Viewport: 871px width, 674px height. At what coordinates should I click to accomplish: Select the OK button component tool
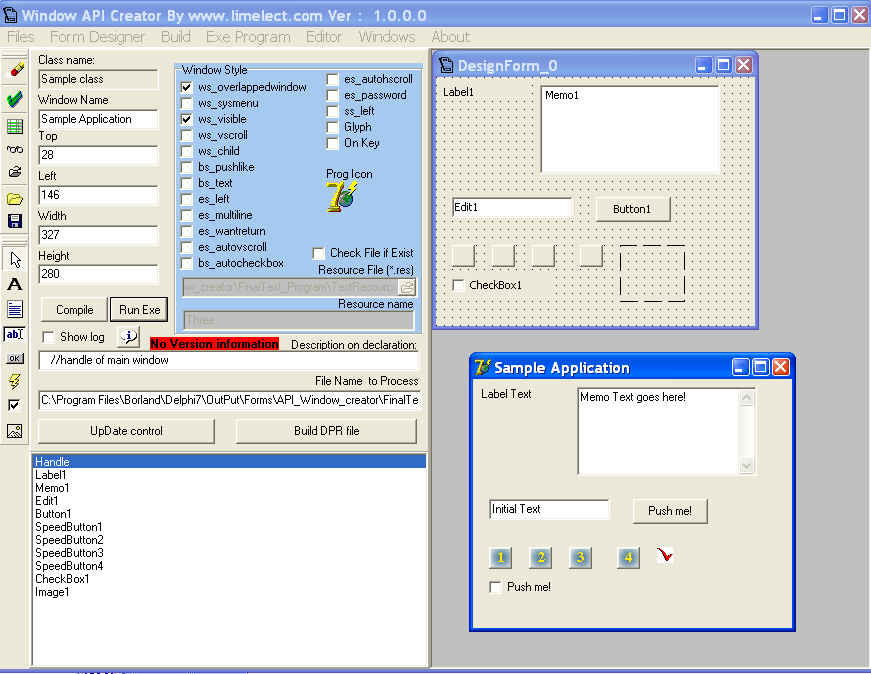(x=15, y=357)
